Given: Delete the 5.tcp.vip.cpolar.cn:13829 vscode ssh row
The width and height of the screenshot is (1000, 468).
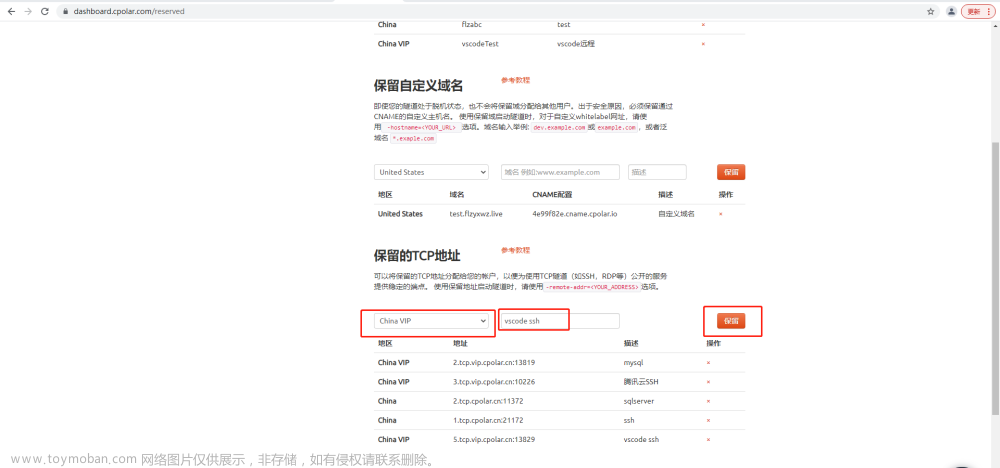Looking at the screenshot, I should [x=709, y=439].
